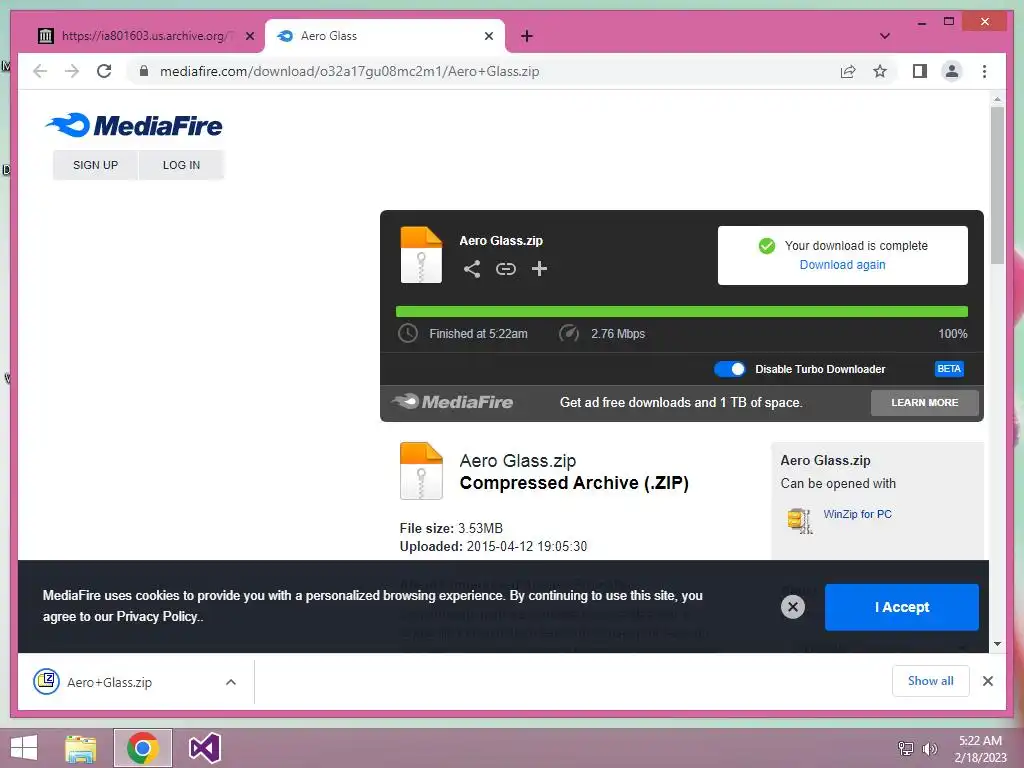Image resolution: width=1024 pixels, height=768 pixels.
Task: Click the Chrome profile avatar icon
Action: pos(952,71)
